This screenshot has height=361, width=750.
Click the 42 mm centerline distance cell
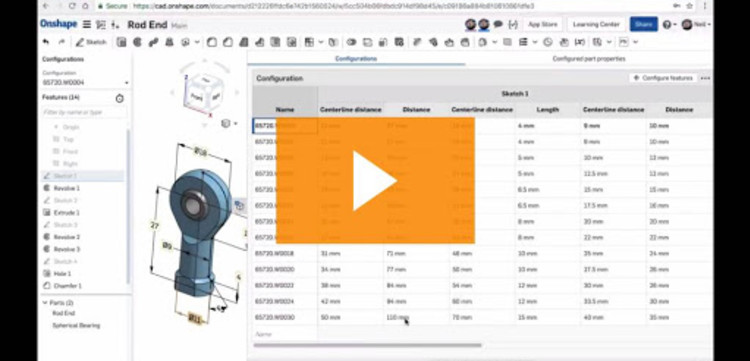[x=351, y=302]
